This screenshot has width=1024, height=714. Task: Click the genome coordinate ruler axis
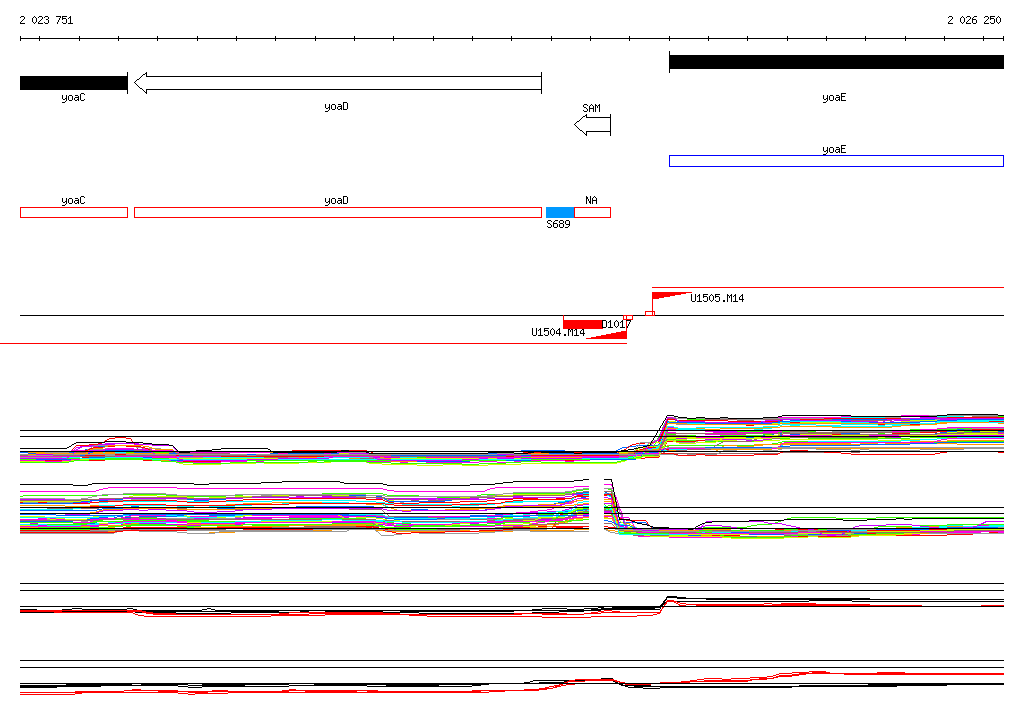(x=512, y=39)
